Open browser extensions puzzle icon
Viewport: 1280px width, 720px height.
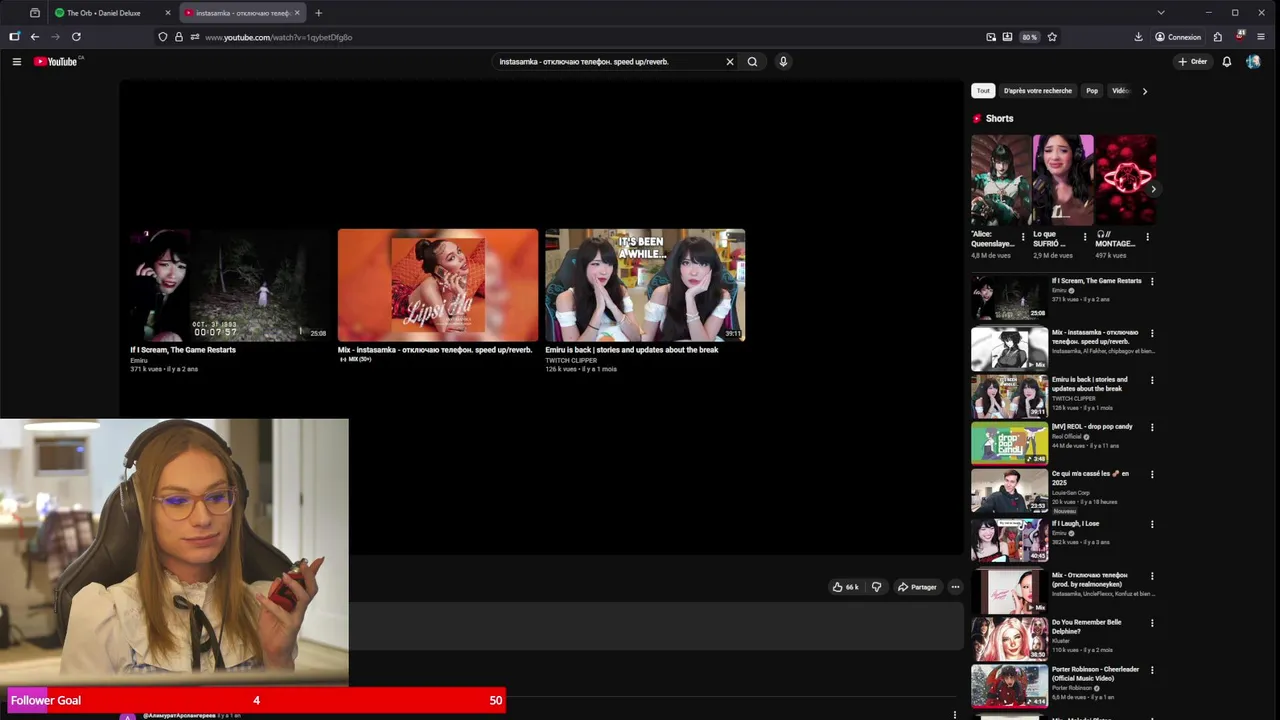1217,37
